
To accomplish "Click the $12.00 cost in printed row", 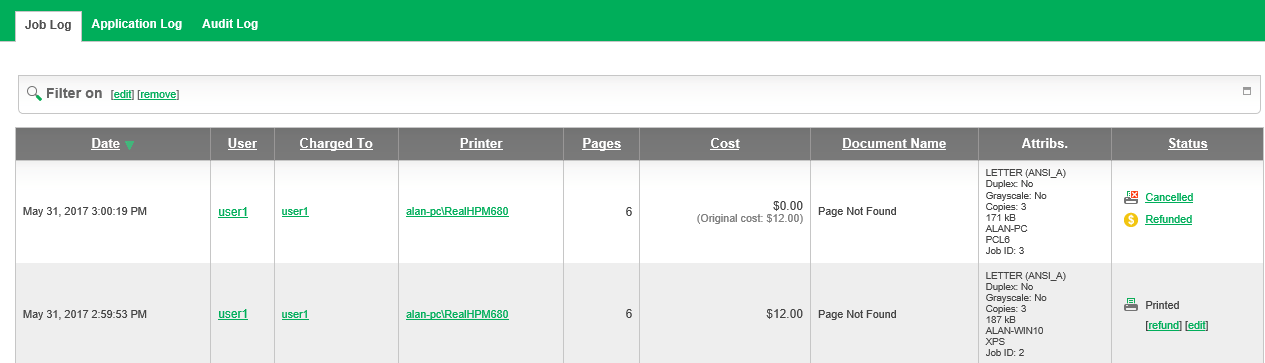I will [x=785, y=314].
